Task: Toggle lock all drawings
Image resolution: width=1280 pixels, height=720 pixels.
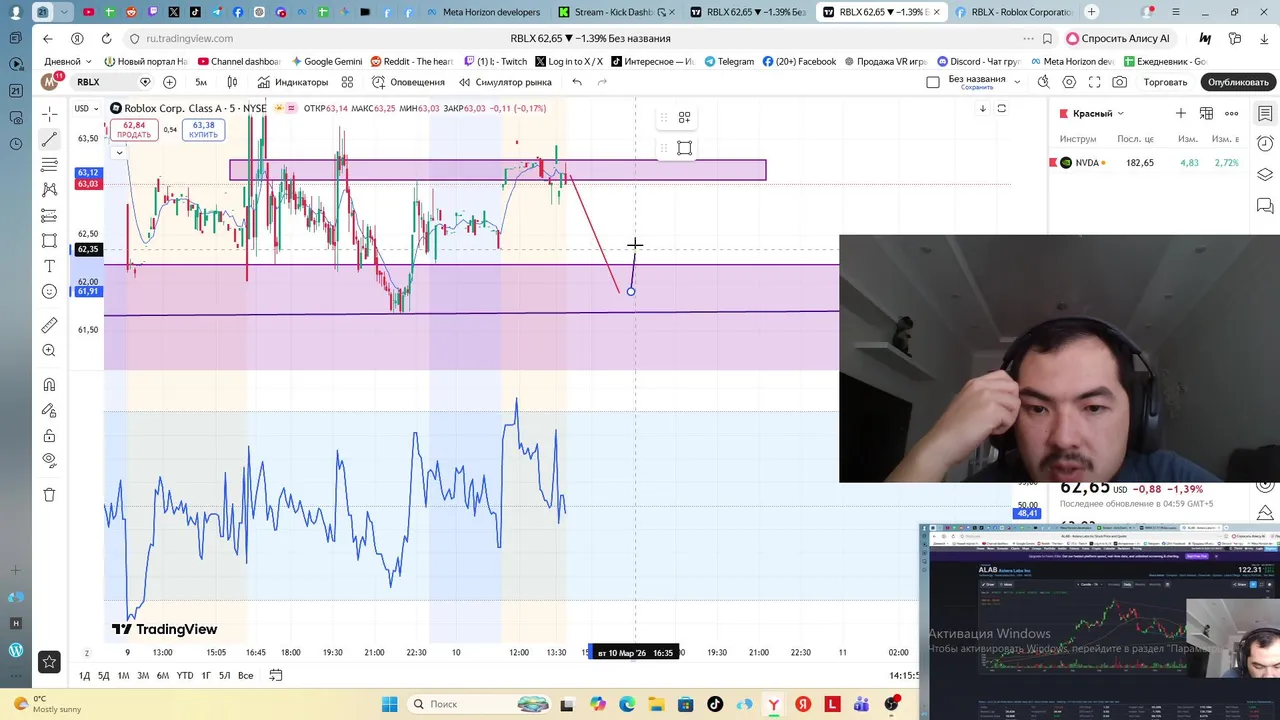Action: [x=49, y=436]
